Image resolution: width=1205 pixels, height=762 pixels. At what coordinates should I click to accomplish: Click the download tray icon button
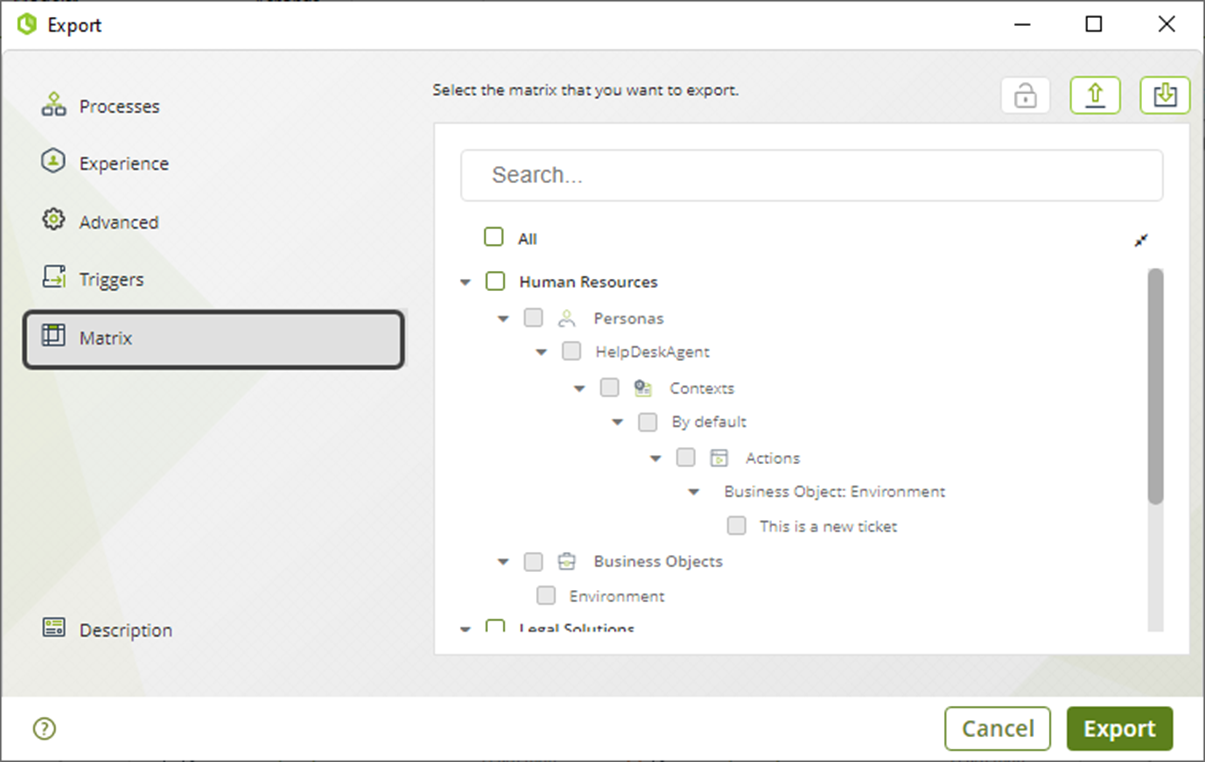pos(1165,96)
